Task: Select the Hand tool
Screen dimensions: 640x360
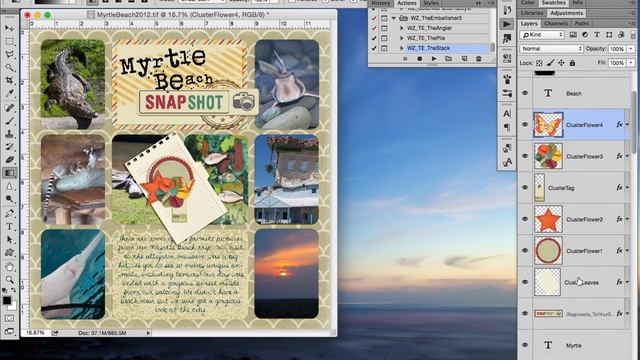Action: coord(9,267)
